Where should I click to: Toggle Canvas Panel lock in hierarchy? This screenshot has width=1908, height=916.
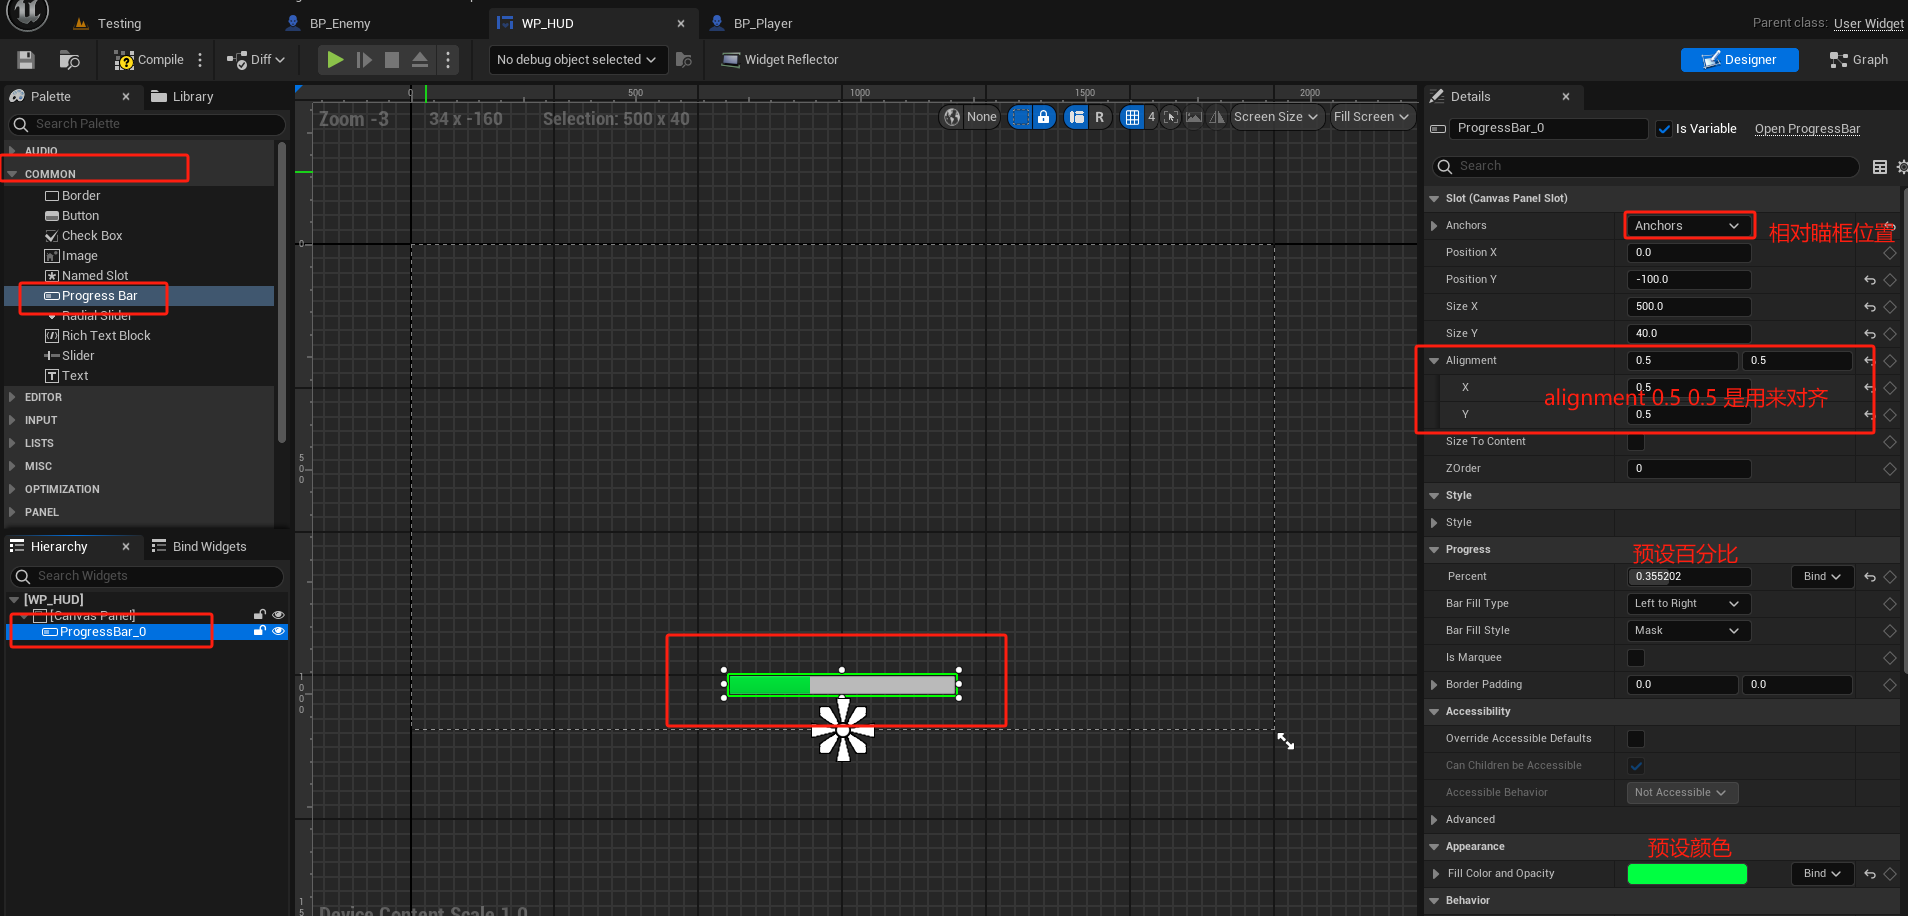coord(260,615)
